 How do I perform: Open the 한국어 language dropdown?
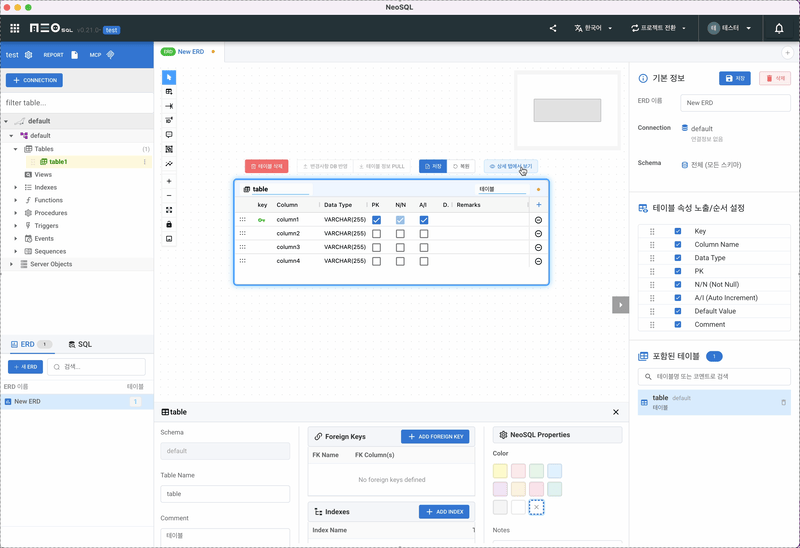[x=594, y=28]
